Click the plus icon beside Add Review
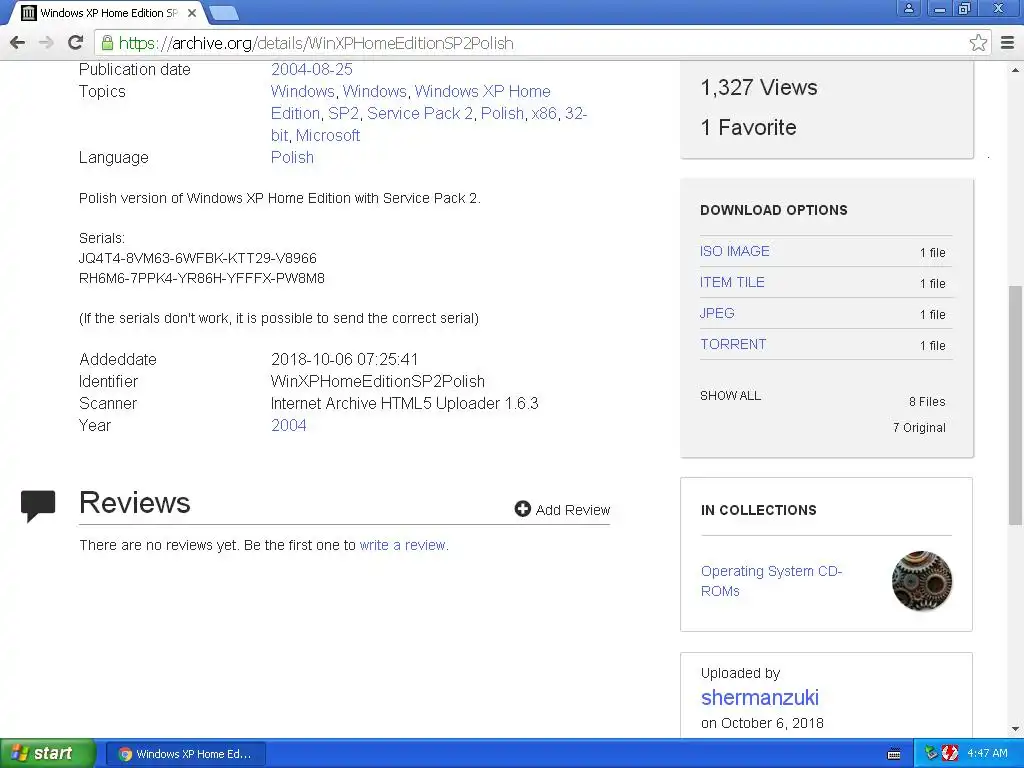Viewport: 1024px width, 768px height. tap(522, 509)
